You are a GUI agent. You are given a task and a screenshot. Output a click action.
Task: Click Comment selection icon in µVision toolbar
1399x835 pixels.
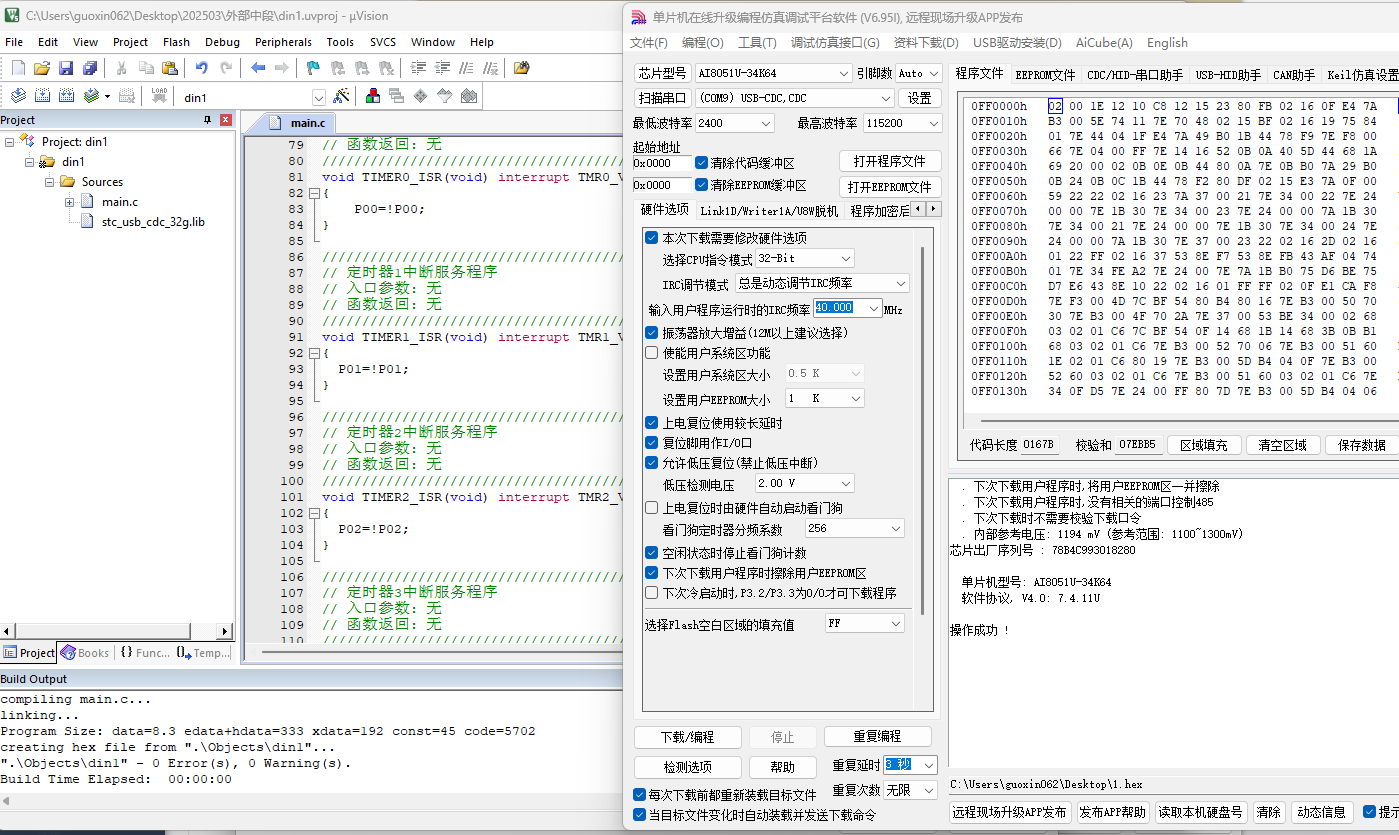(466, 68)
